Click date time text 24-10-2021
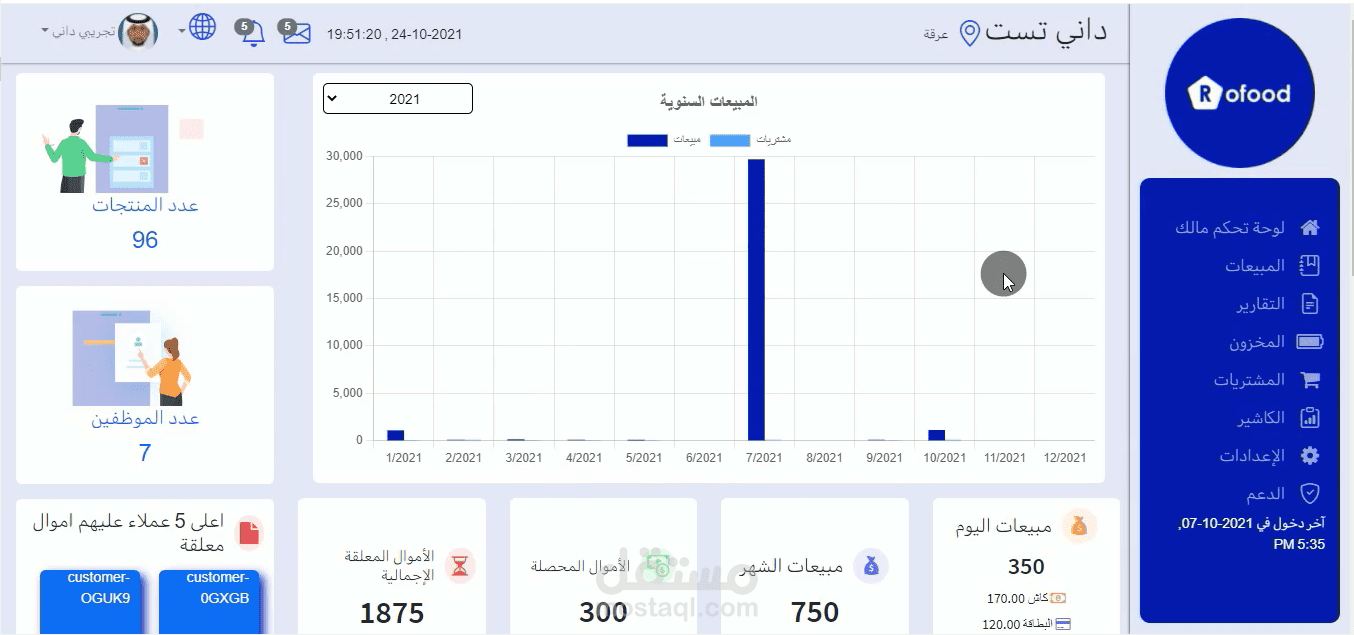This screenshot has height=635, width=1354. pos(394,34)
